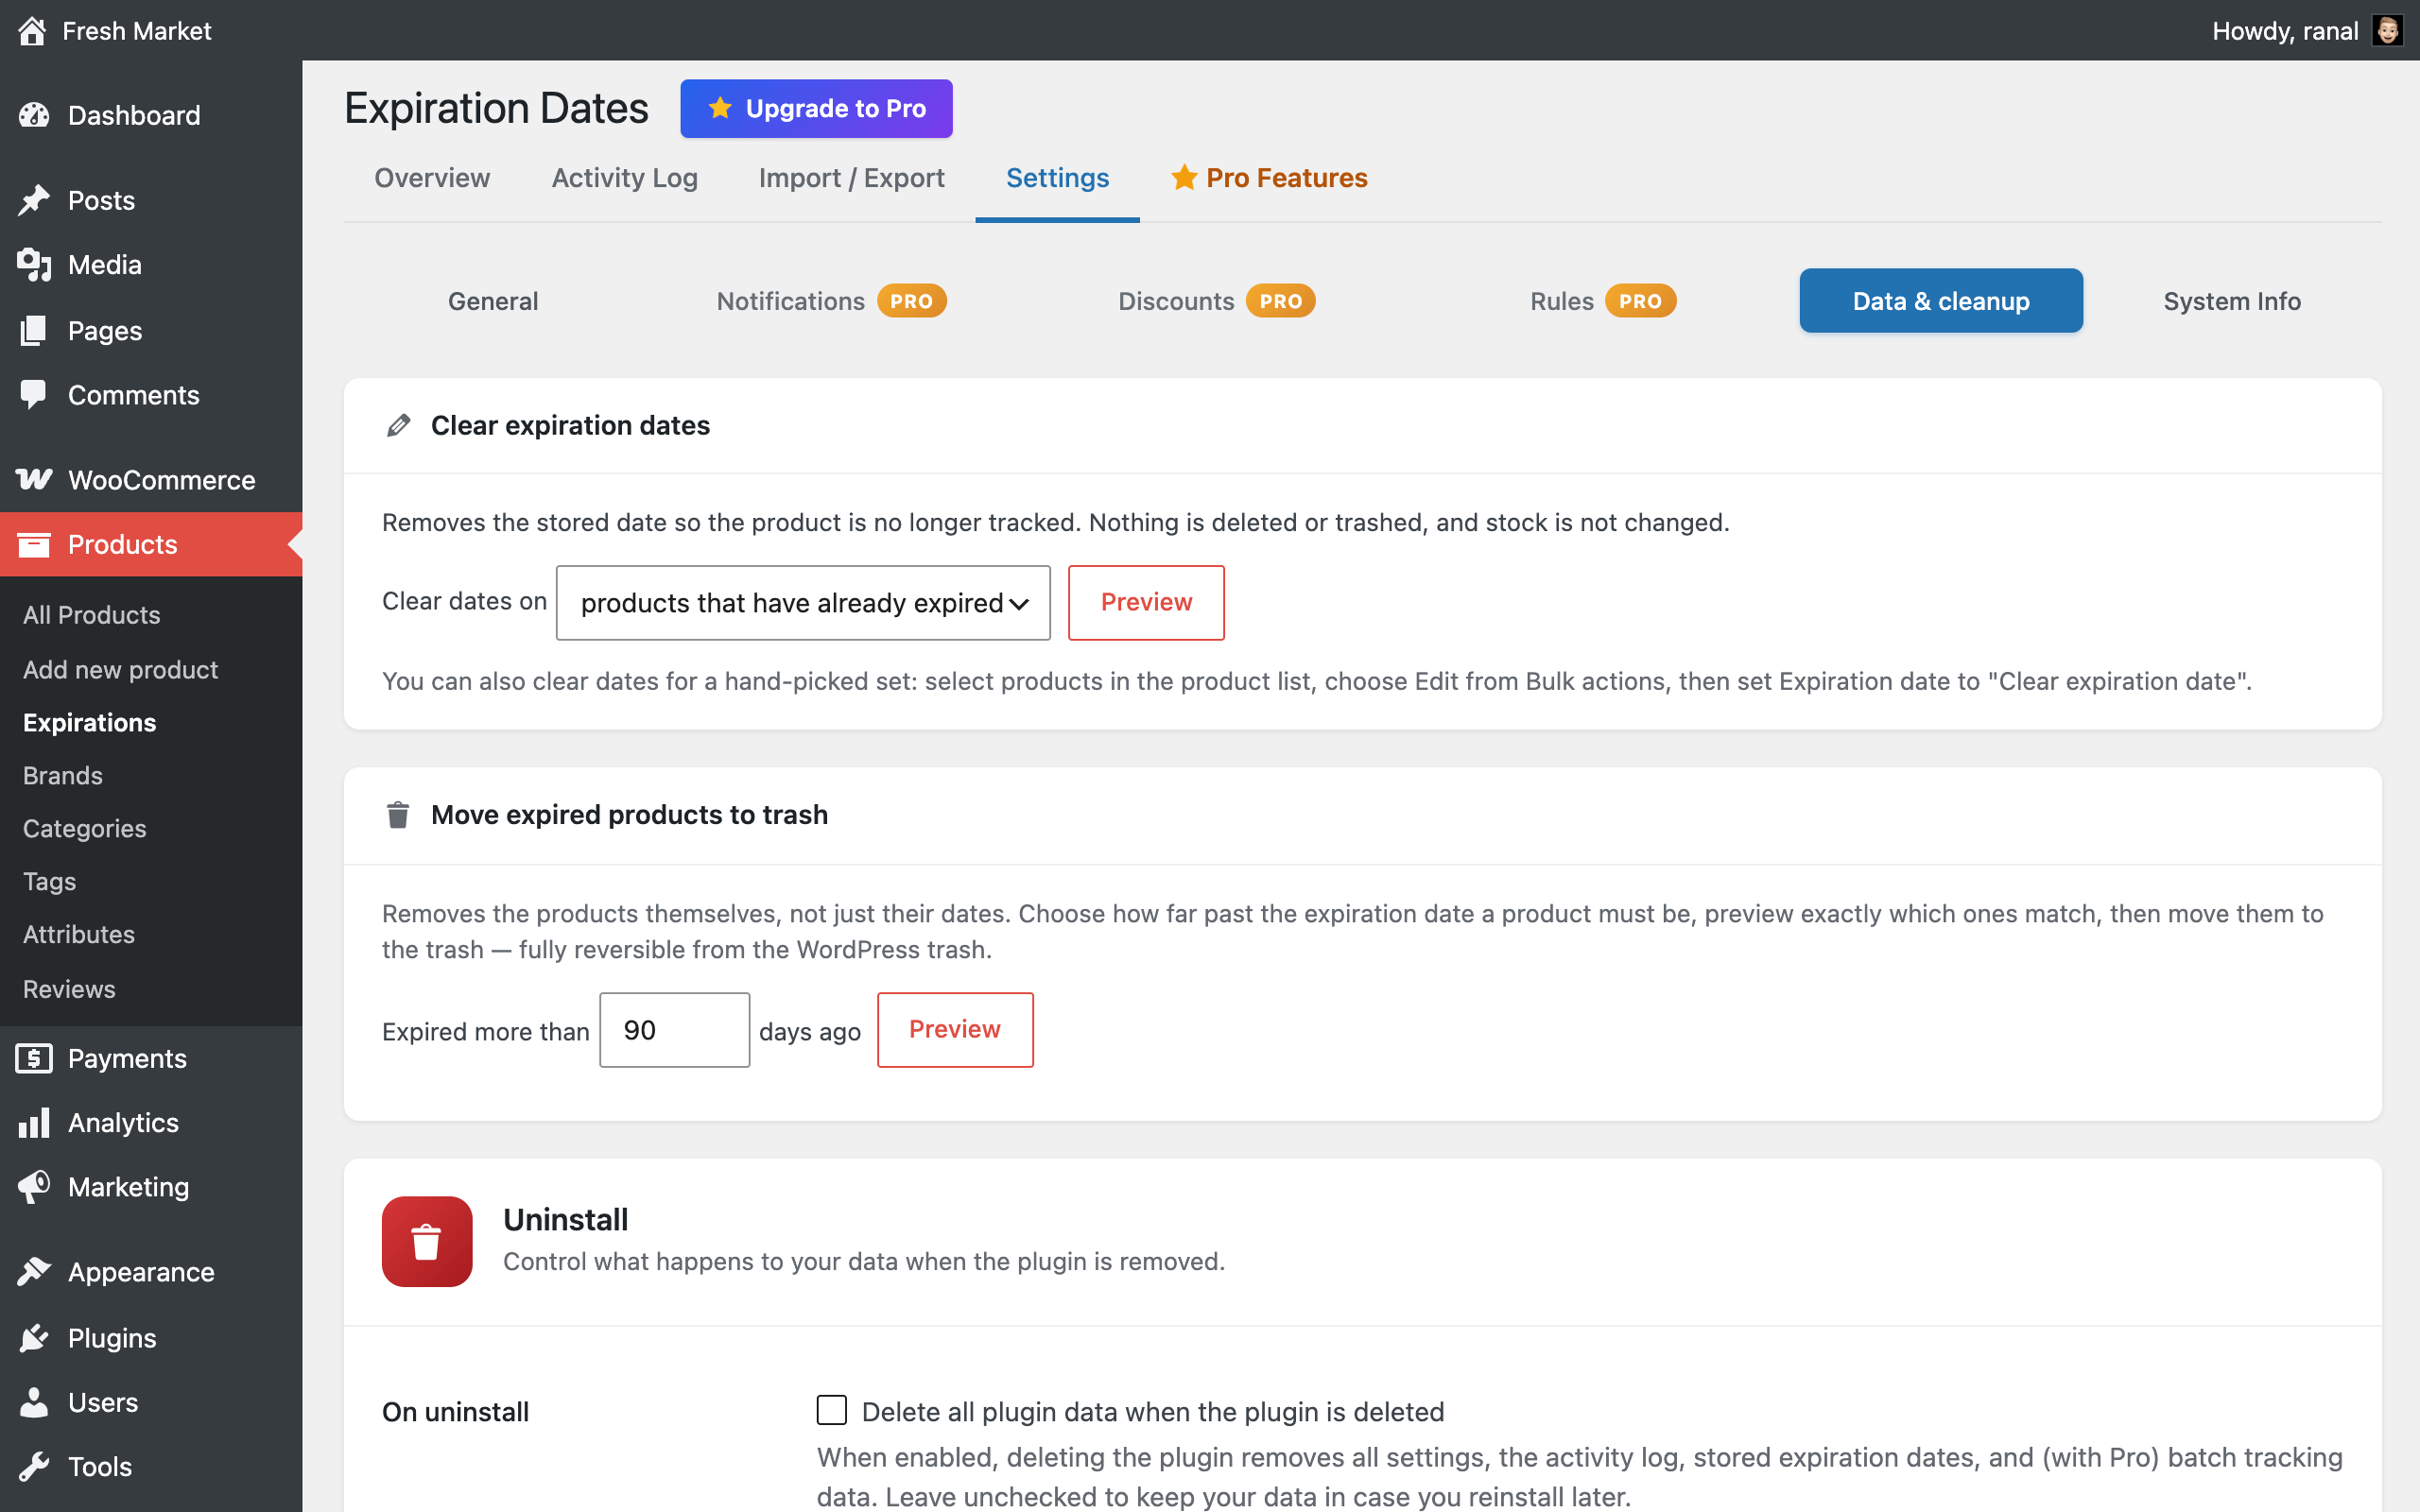Screen dimensions: 2420x1512
Task: Open the Dashboard gauge icon
Action: tap(34, 115)
